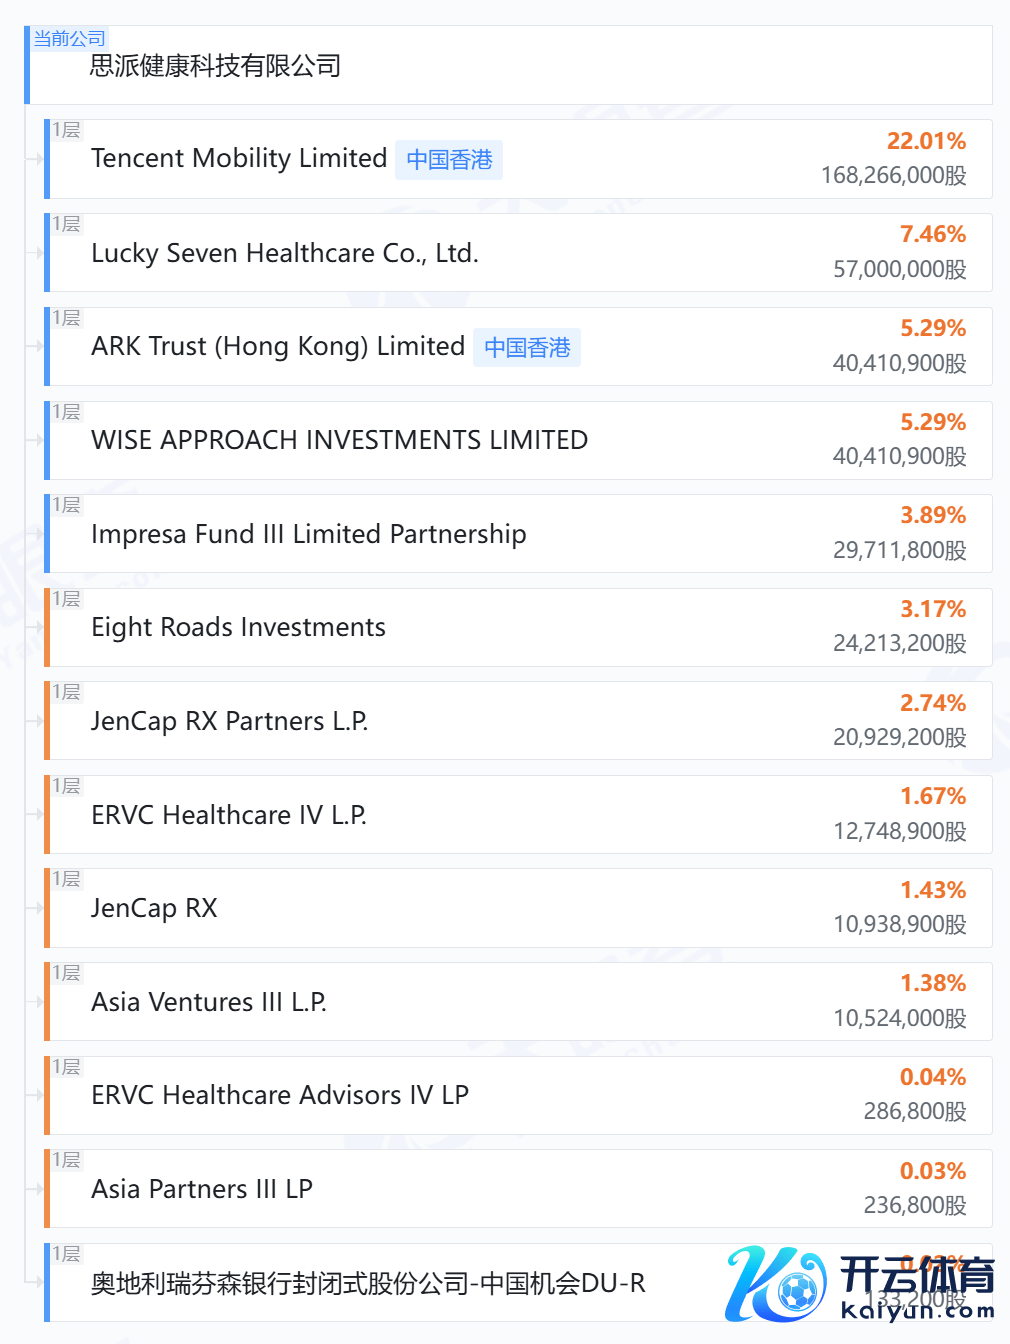
Task: Open Asia Partners III LP entry
Action: [201, 1189]
